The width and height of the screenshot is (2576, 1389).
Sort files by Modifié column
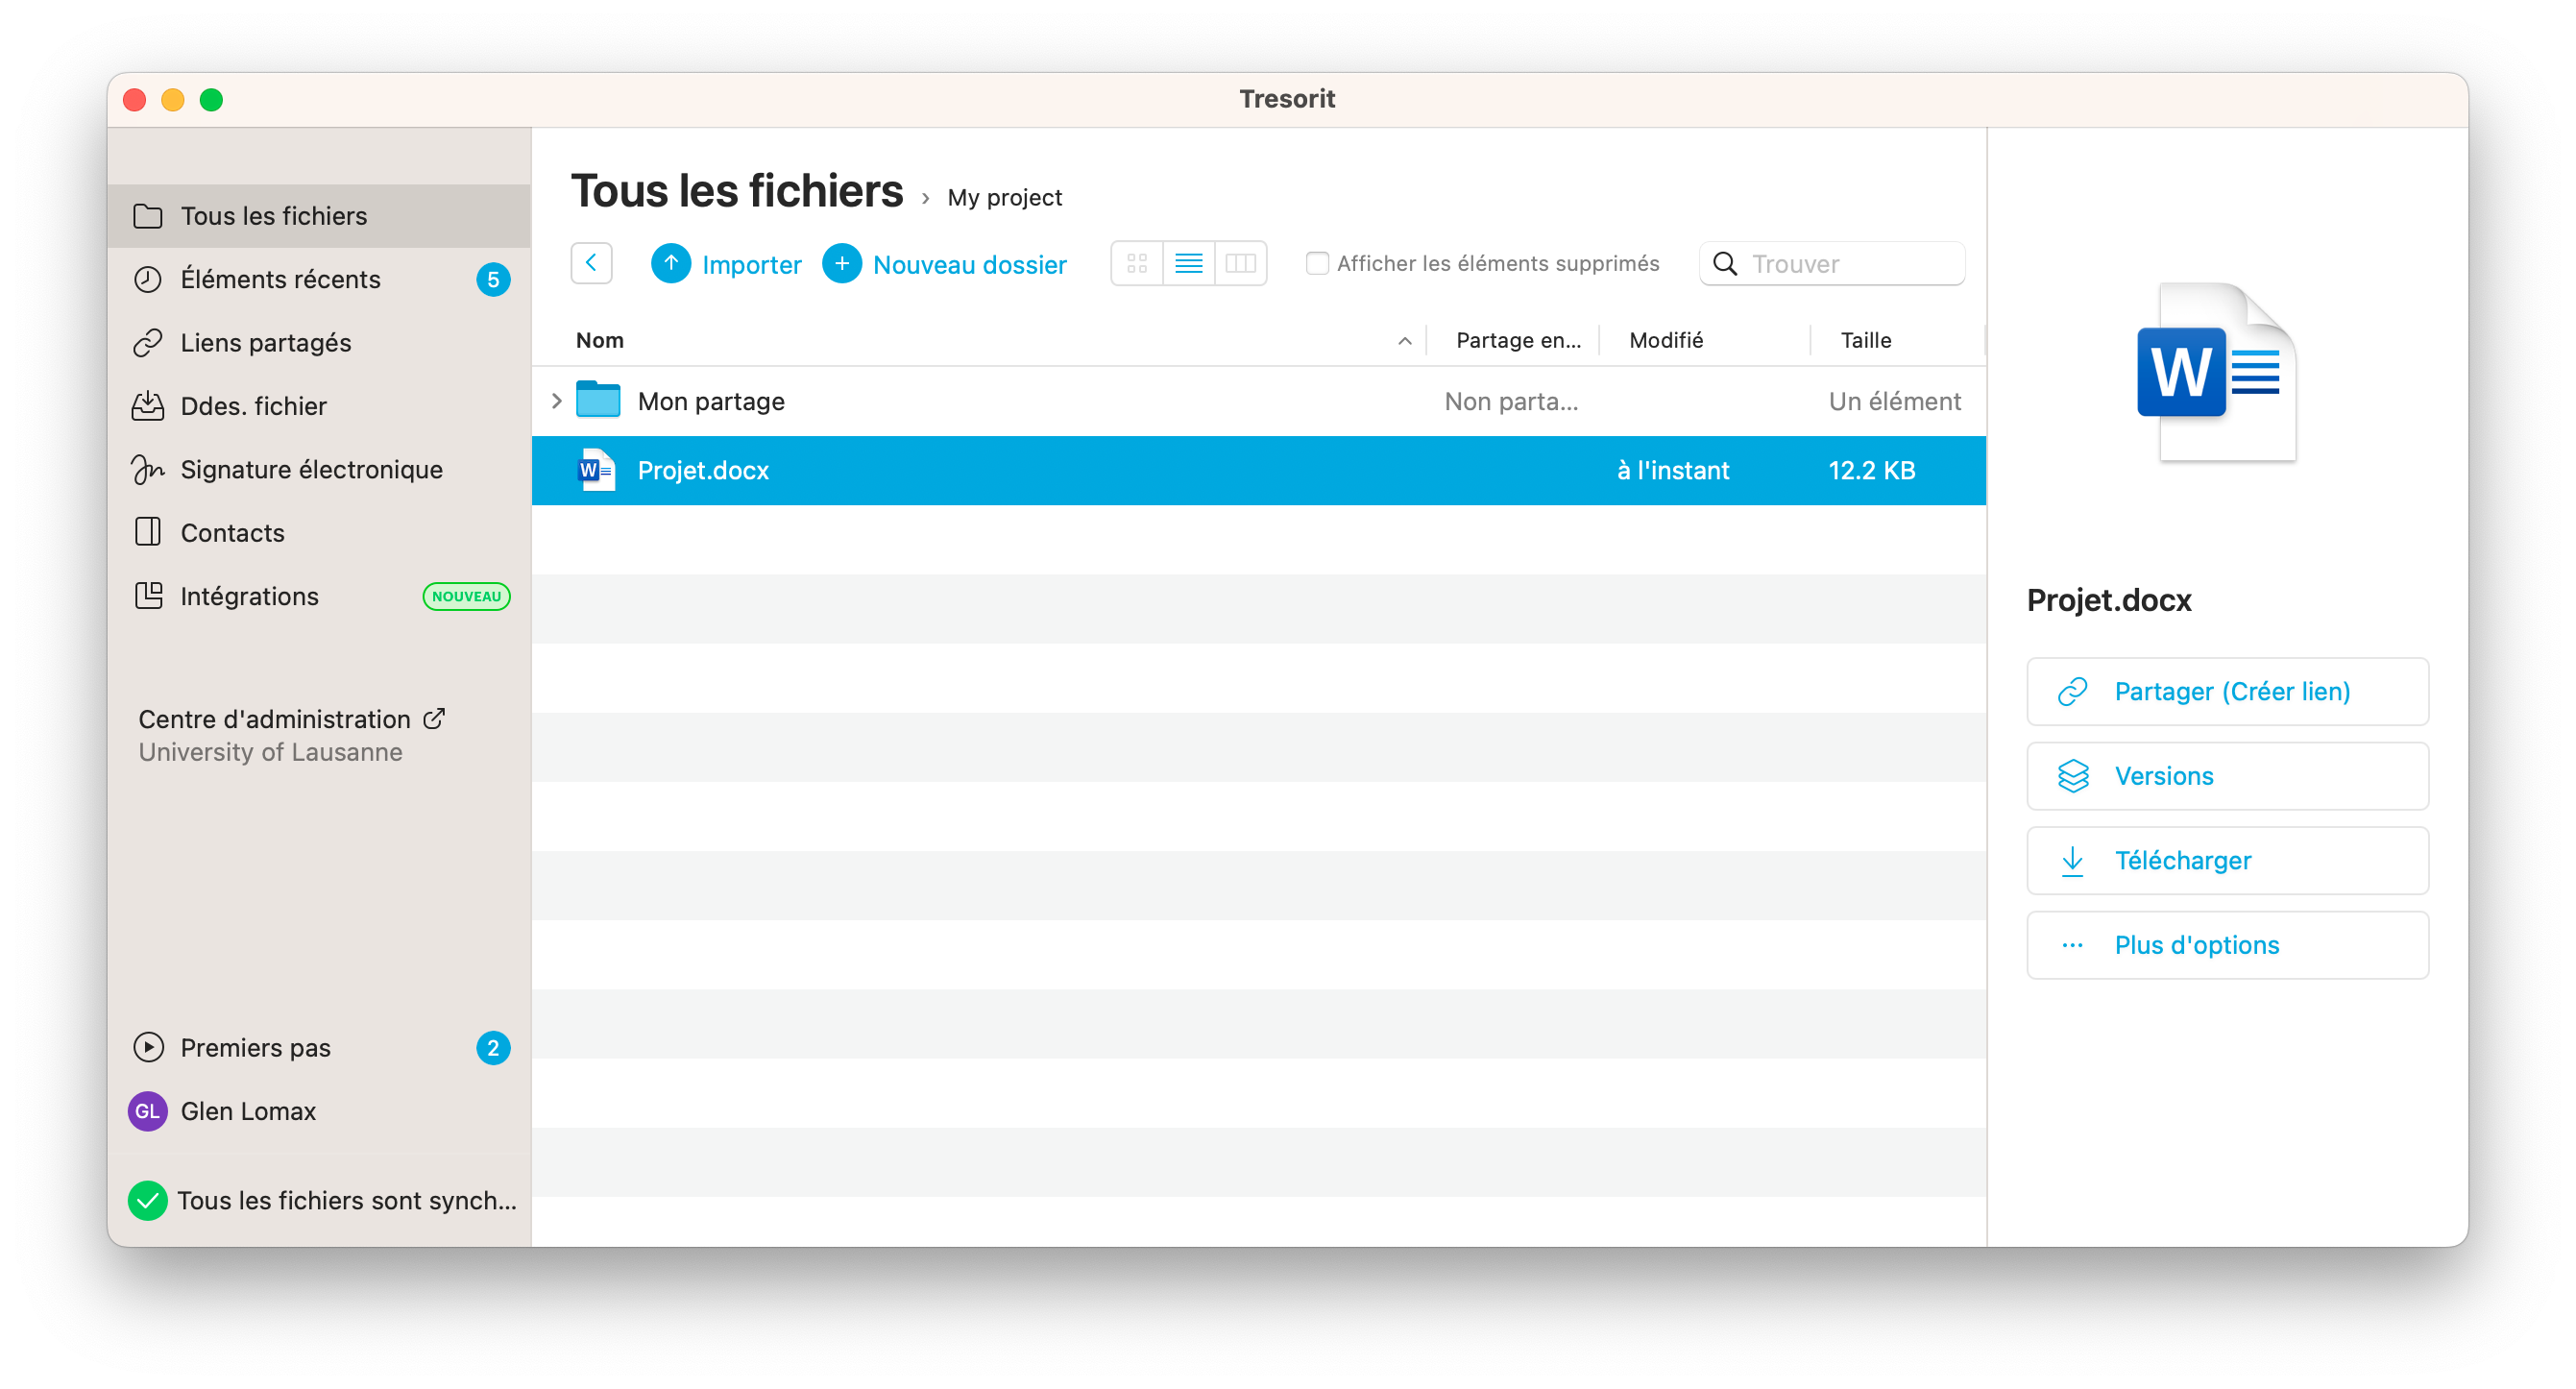tap(1665, 341)
